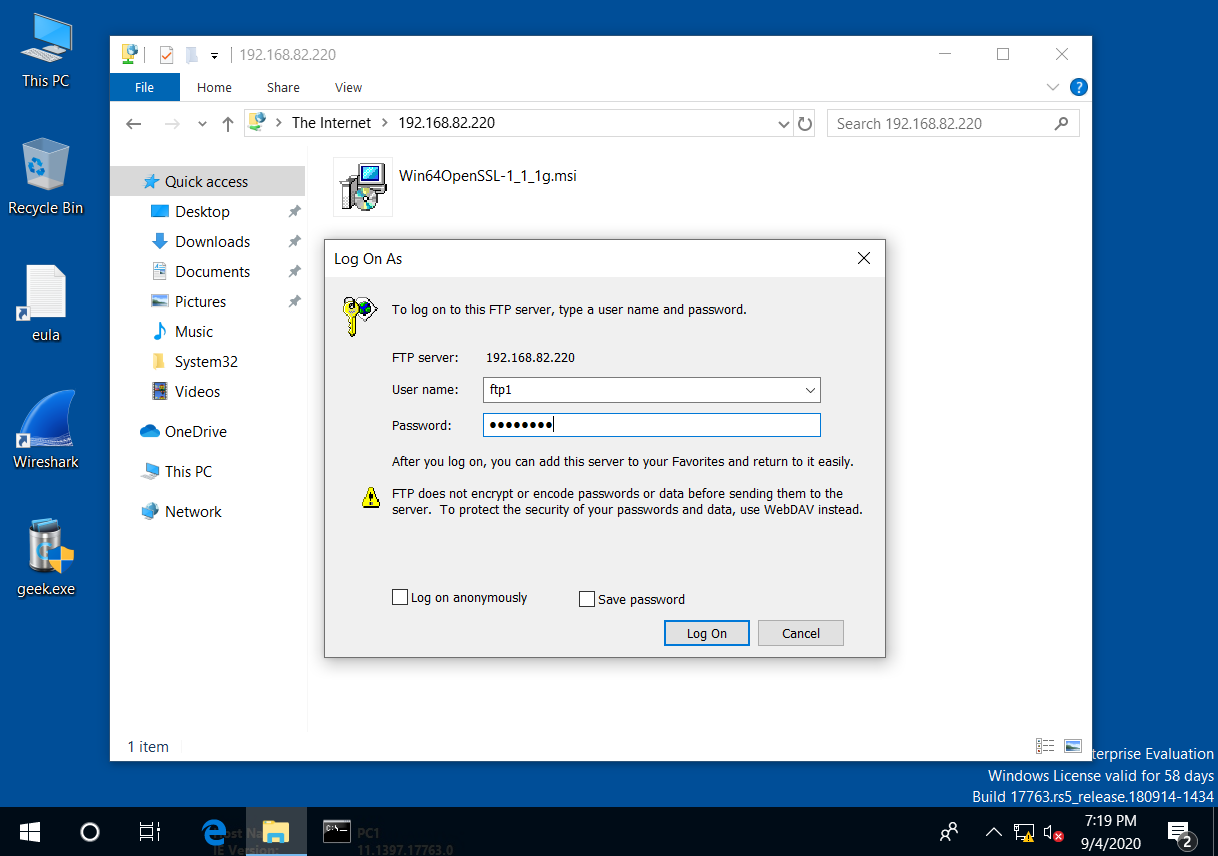
Task: Click the muted volume tray icon
Action: click(x=1053, y=832)
